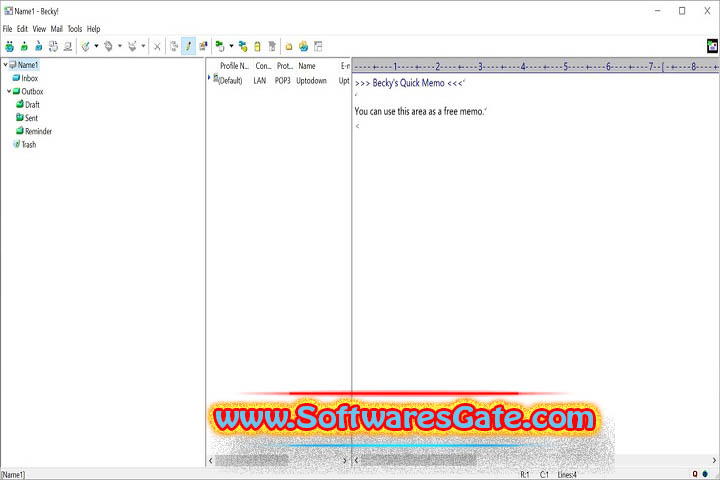Click the Becky! logo at toolbar right end

pyautogui.click(x=713, y=46)
